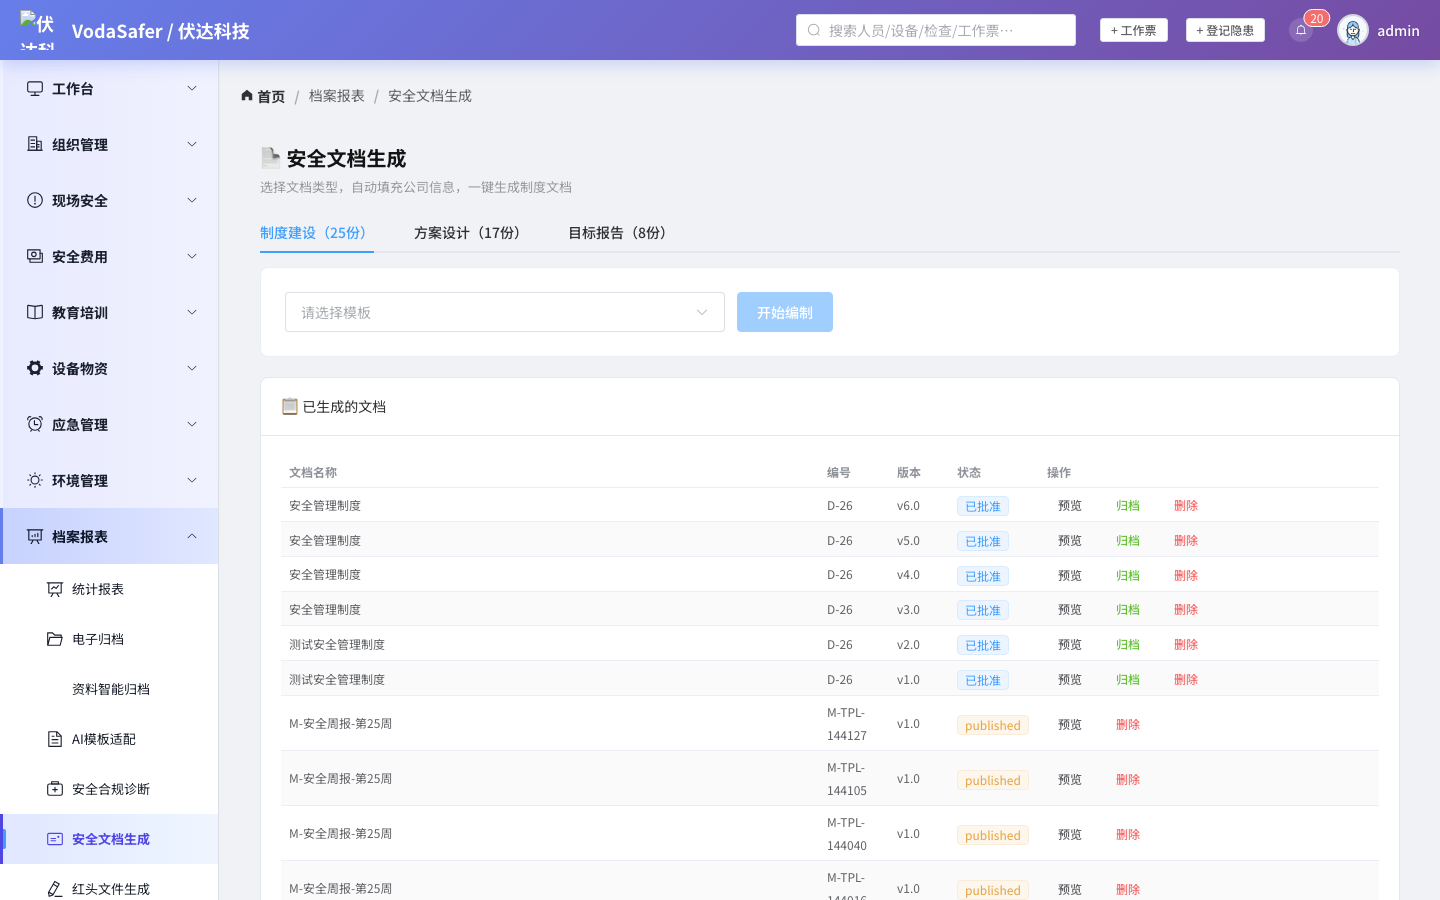1440x900 pixels.
Task: Click the 安全费用 money icon
Action: (35, 256)
